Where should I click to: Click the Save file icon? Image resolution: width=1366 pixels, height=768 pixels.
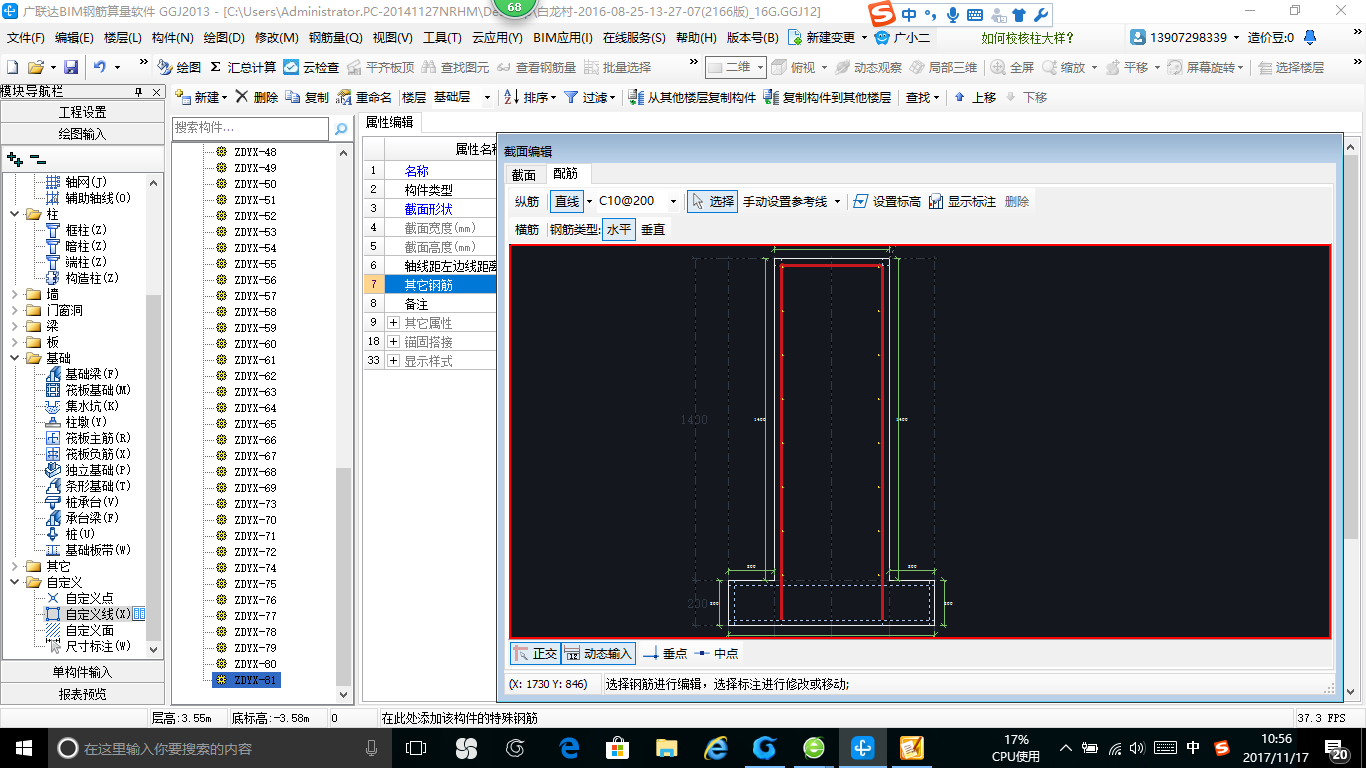[71, 67]
